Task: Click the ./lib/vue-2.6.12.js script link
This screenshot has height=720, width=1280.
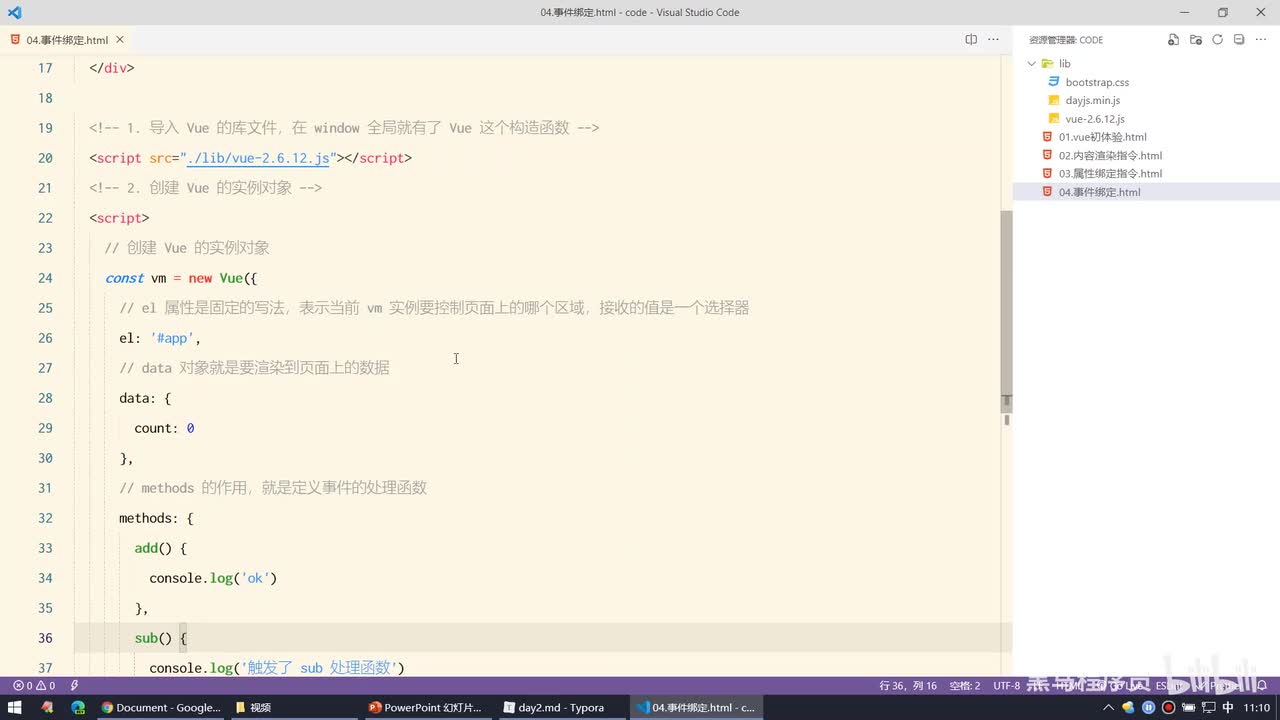Action: click(x=258, y=158)
